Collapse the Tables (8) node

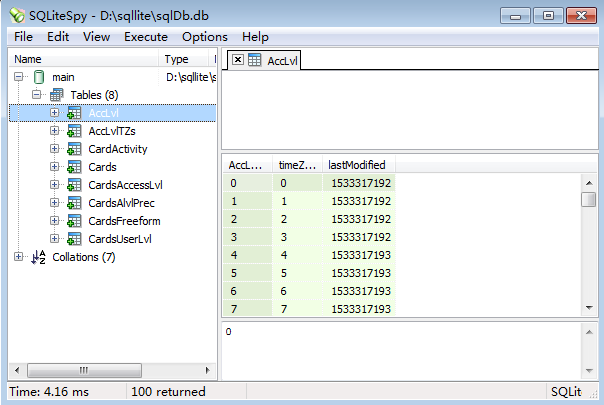[37, 94]
